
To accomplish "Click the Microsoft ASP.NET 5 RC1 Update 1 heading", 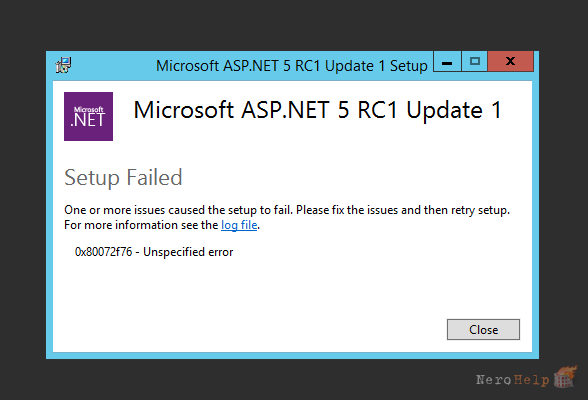I will point(317,110).
